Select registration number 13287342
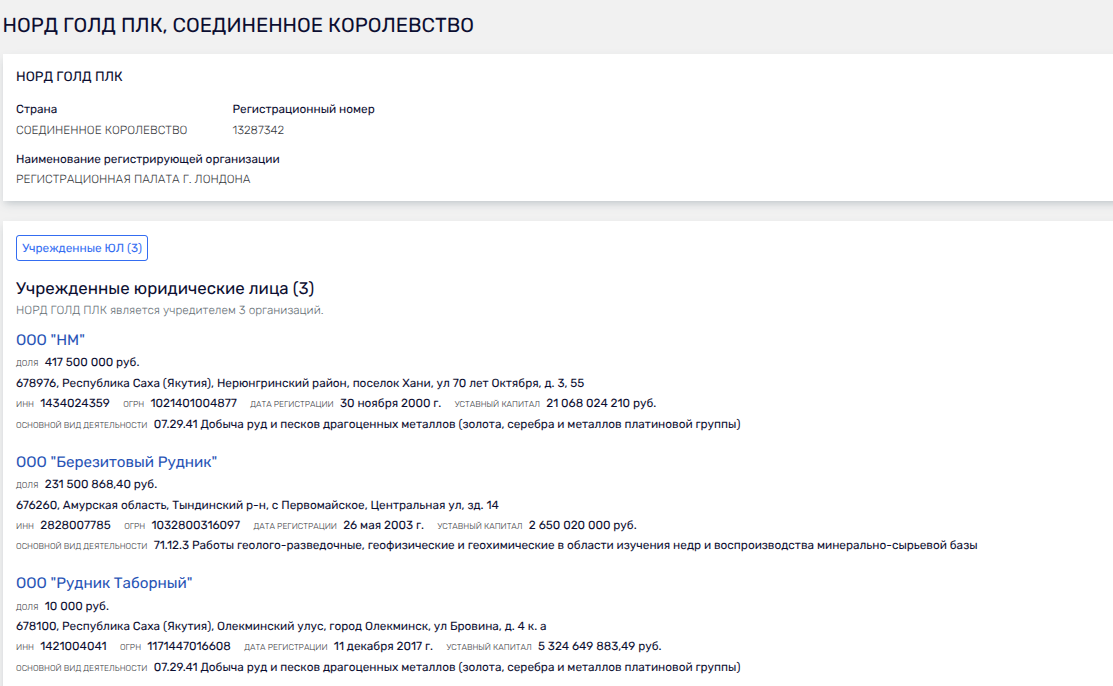Viewport: 1113px width, 686px height. point(258,130)
